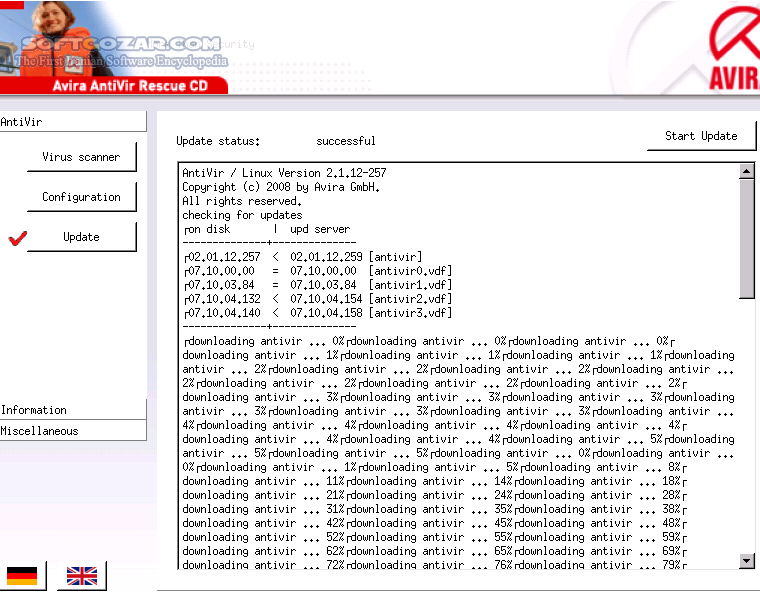Expand the AntiVir menu panel
Image resolution: width=760 pixels, height=600 pixels.
click(73, 122)
